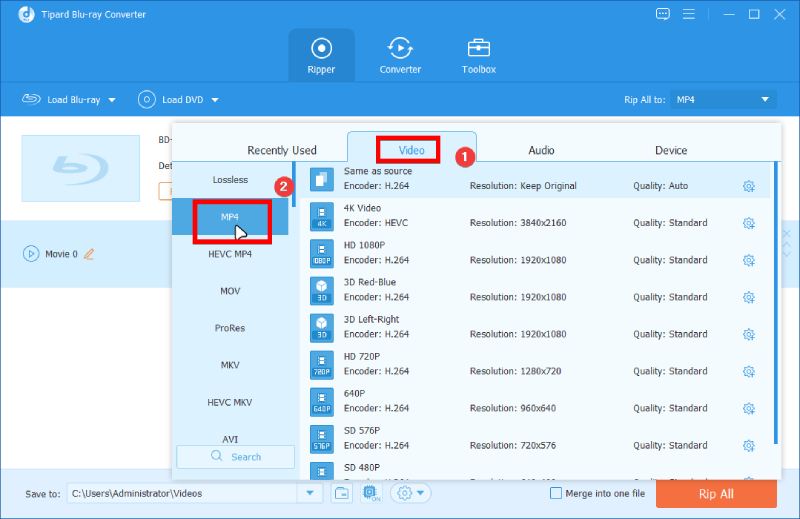This screenshot has width=800, height=519.
Task: Click the Same as source preset icon
Action: click(x=321, y=179)
